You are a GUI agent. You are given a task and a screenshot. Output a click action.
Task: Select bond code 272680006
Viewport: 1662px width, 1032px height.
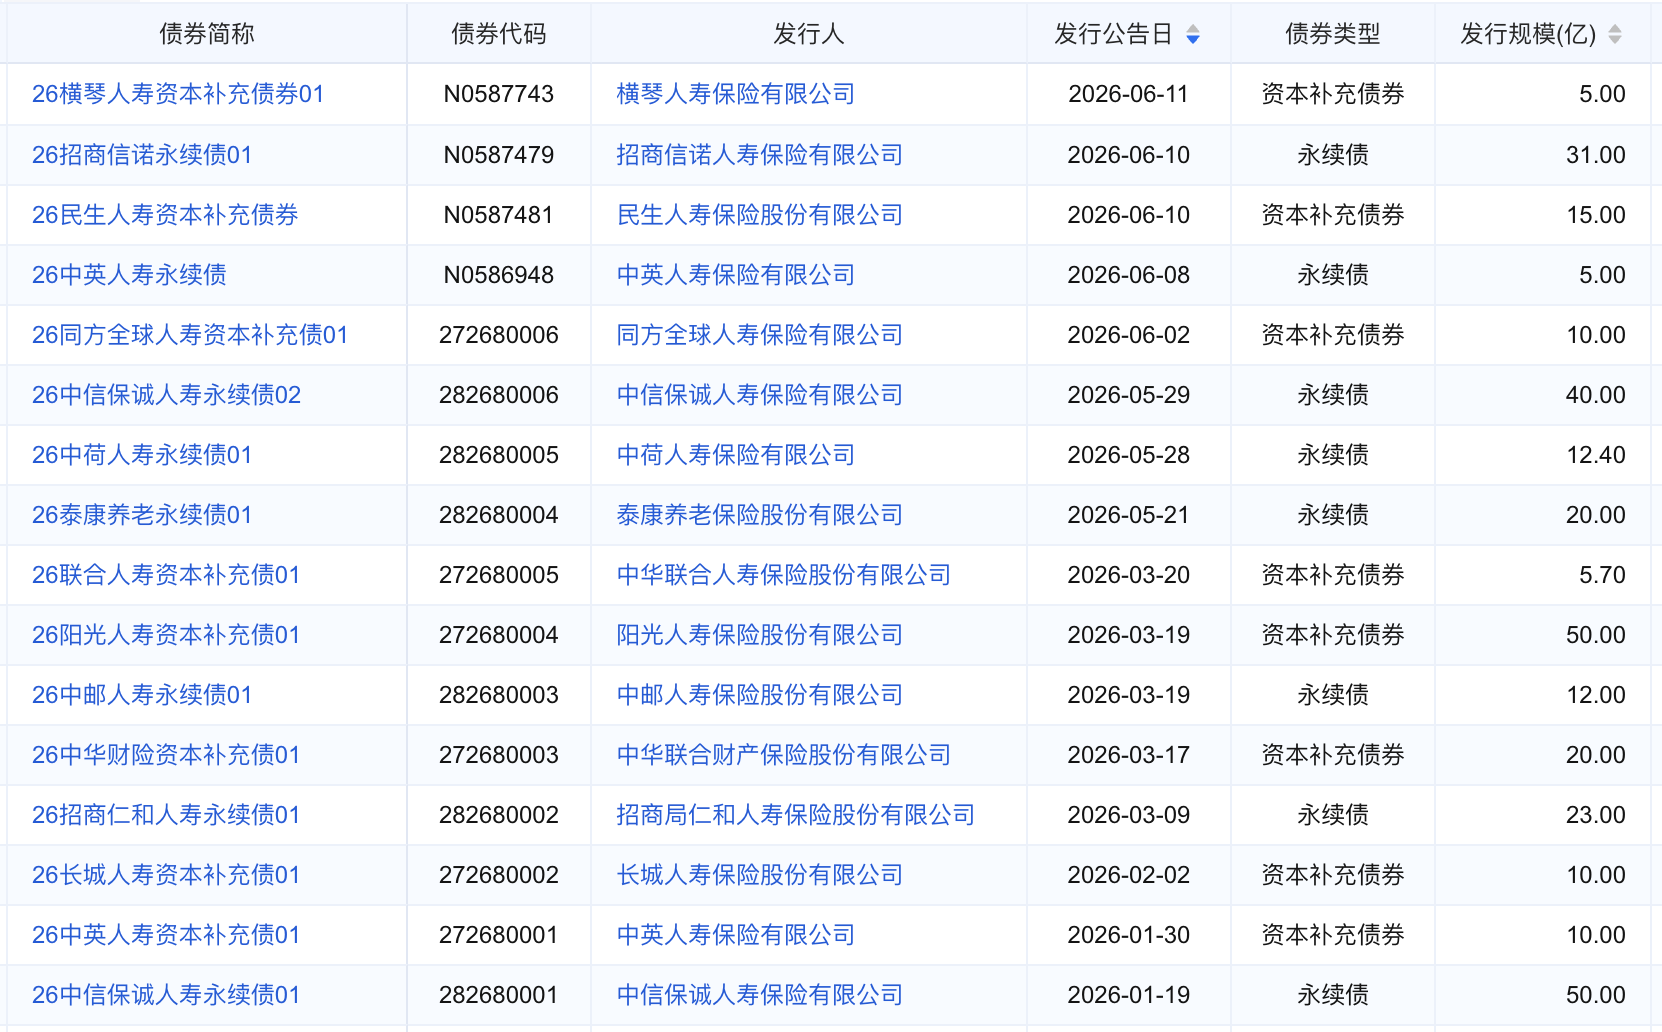click(x=499, y=335)
